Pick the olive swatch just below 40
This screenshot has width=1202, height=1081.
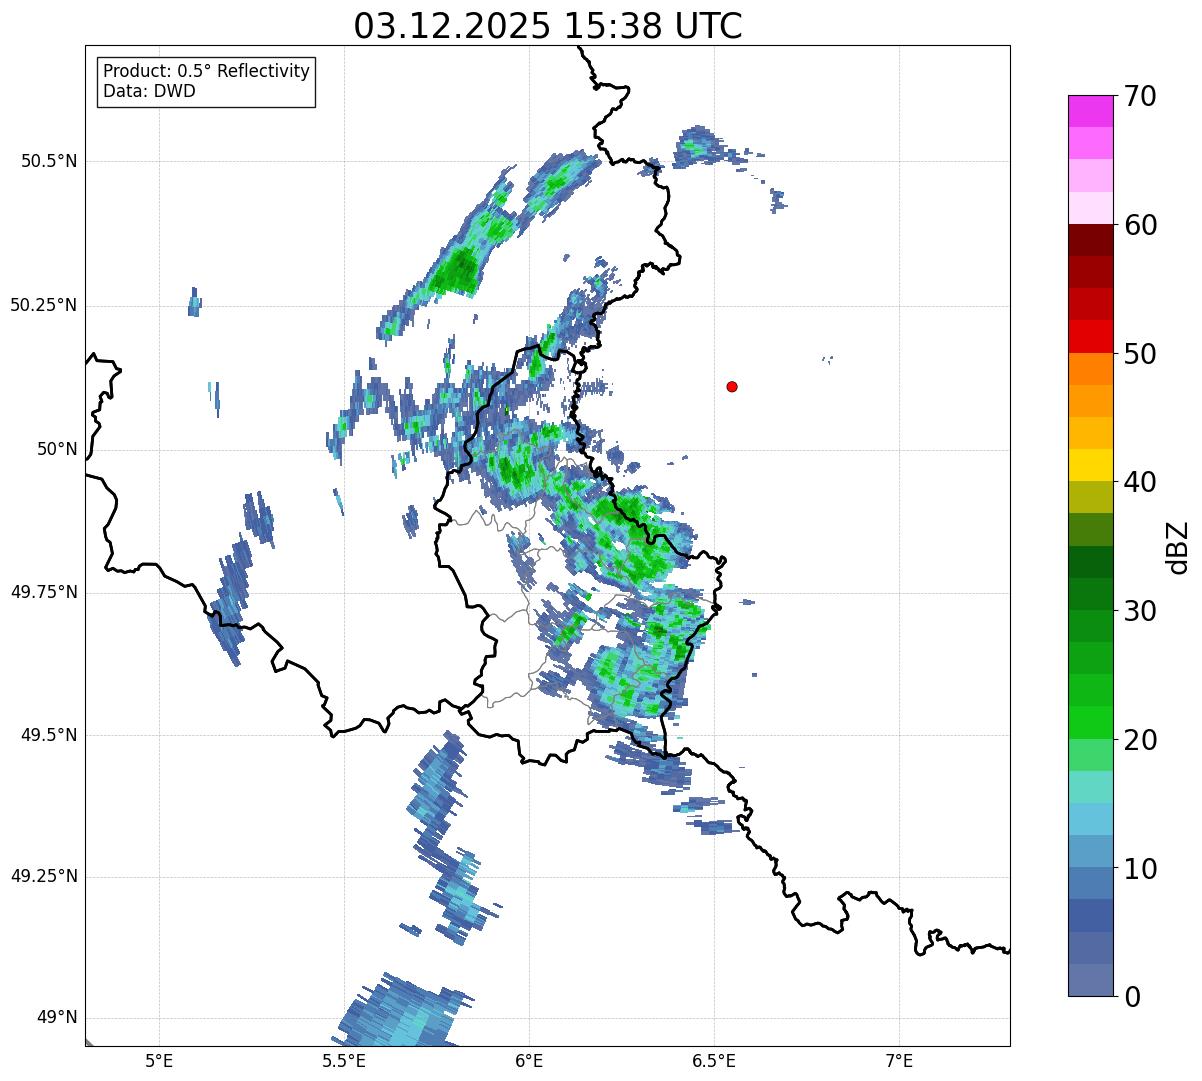coord(1090,497)
